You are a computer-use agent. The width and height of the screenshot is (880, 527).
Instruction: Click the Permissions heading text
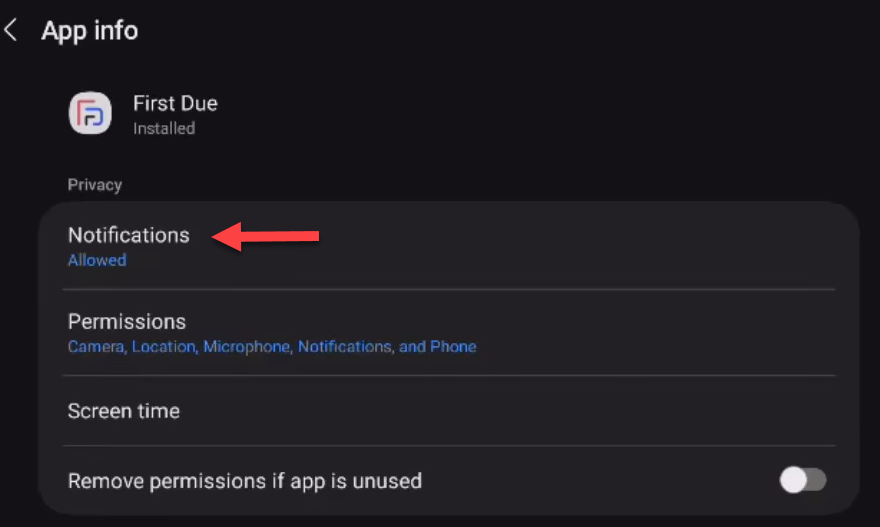click(x=127, y=322)
